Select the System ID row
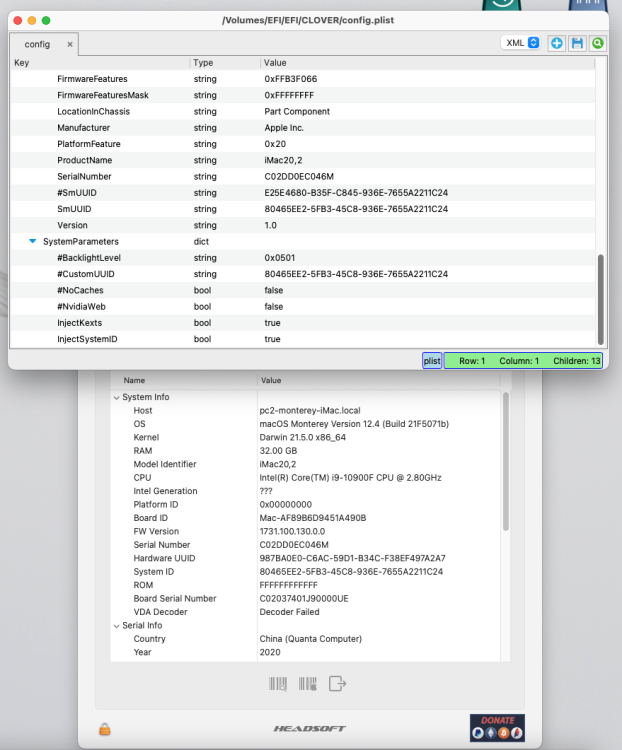622x750 pixels. [x=306, y=571]
